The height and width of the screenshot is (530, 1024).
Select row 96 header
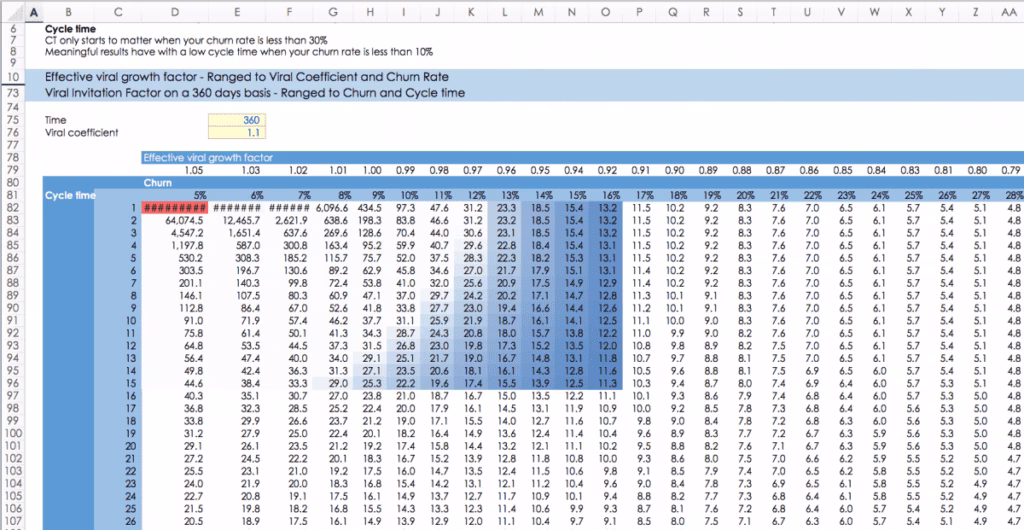pyautogui.click(x=12, y=383)
